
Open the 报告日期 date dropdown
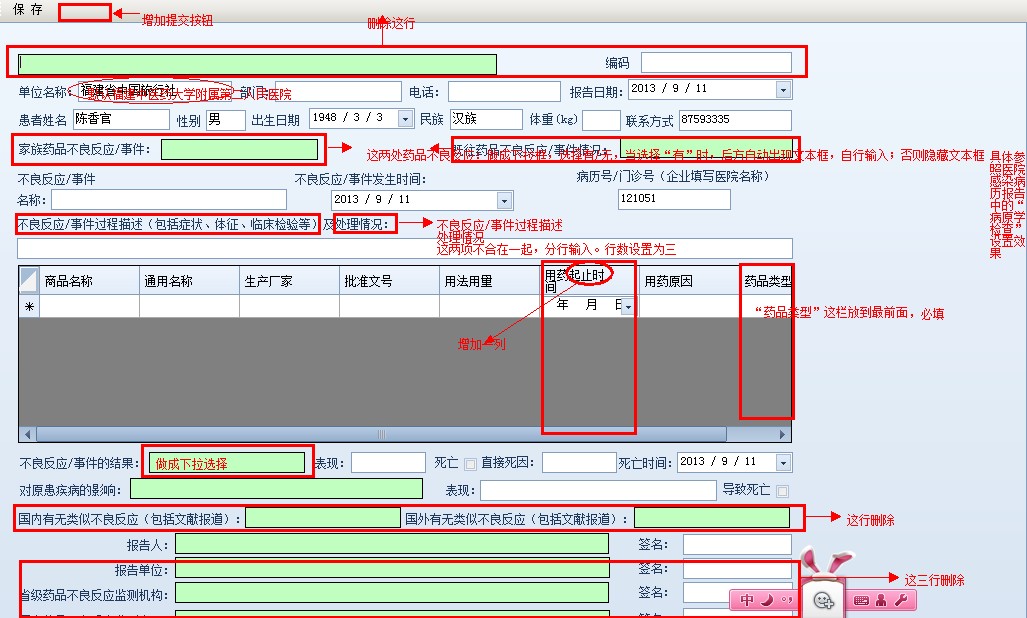click(783, 90)
